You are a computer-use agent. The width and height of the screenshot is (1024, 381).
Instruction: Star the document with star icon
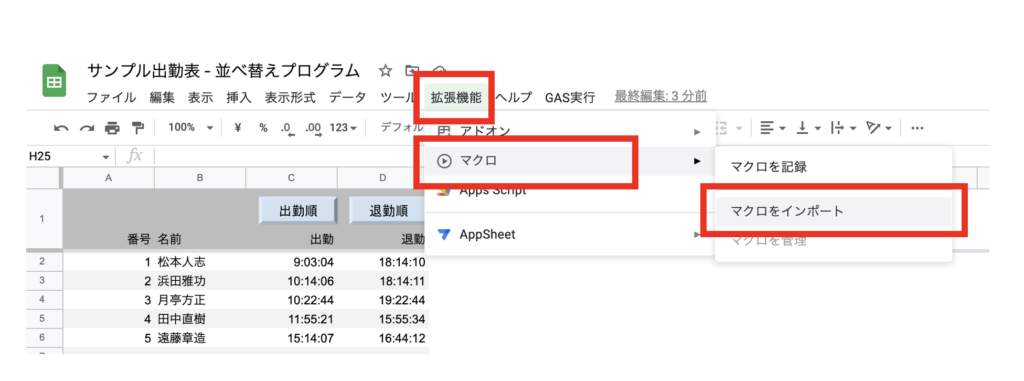(385, 70)
